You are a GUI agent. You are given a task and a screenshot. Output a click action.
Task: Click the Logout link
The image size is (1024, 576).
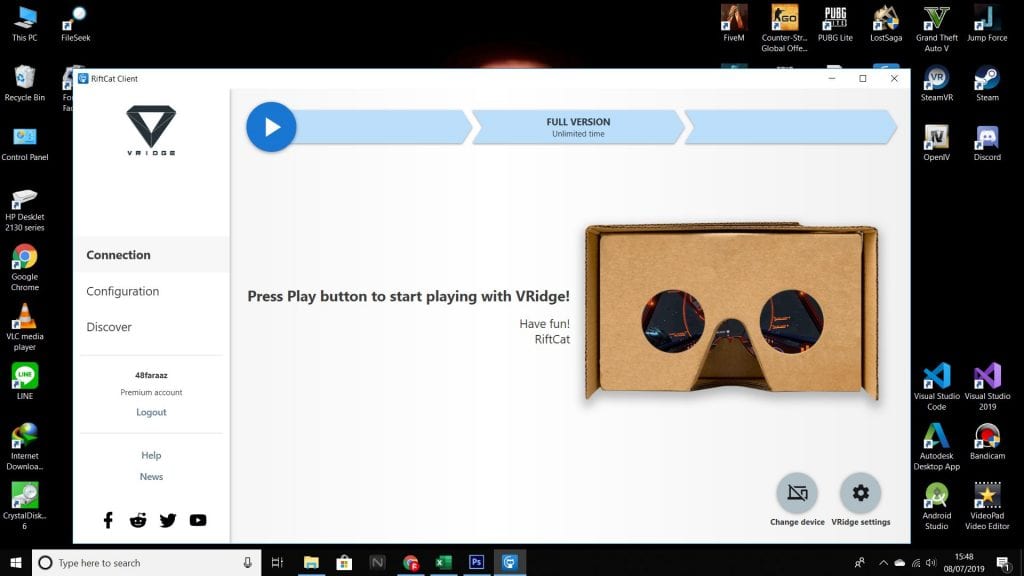coord(151,412)
